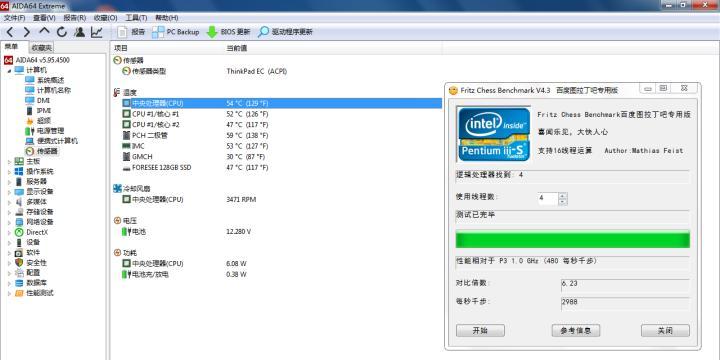
Task: Click the green progress bar in Fritz
Action: click(x=573, y=240)
